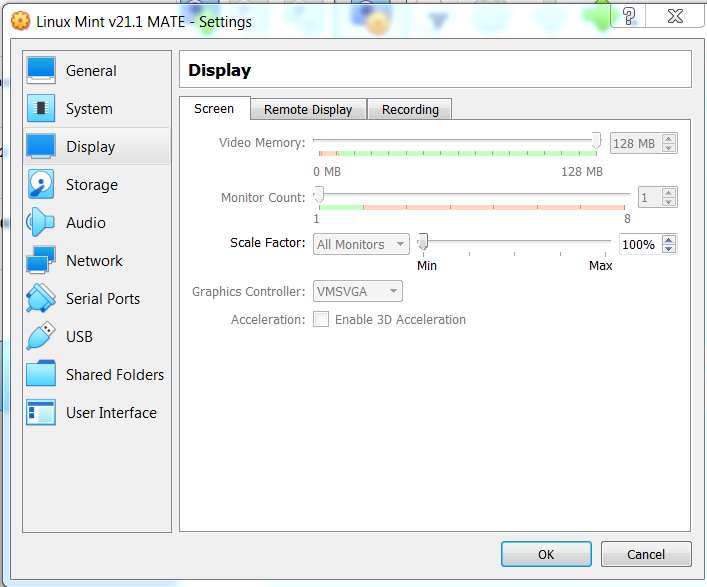Decrease monitor count with down arrow
The width and height of the screenshot is (707, 587).
669,202
